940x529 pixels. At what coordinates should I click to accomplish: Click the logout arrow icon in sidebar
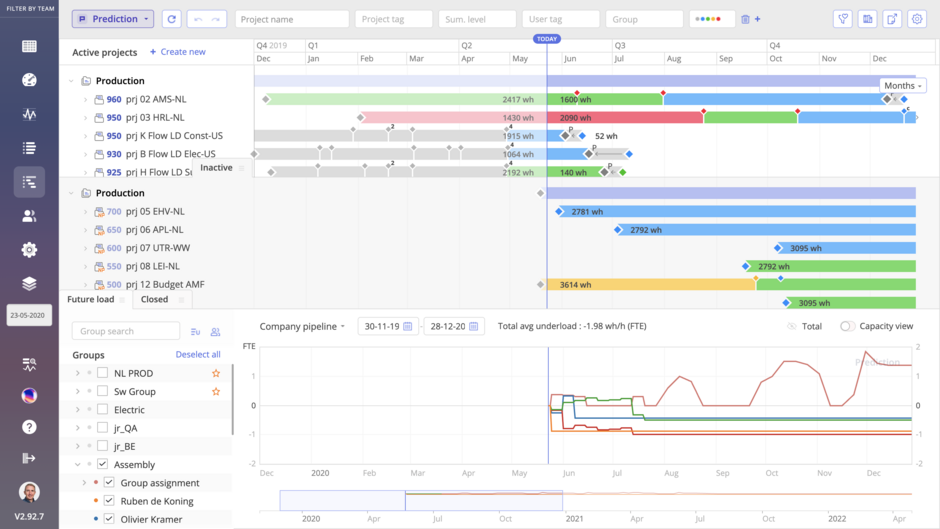click(x=29, y=458)
